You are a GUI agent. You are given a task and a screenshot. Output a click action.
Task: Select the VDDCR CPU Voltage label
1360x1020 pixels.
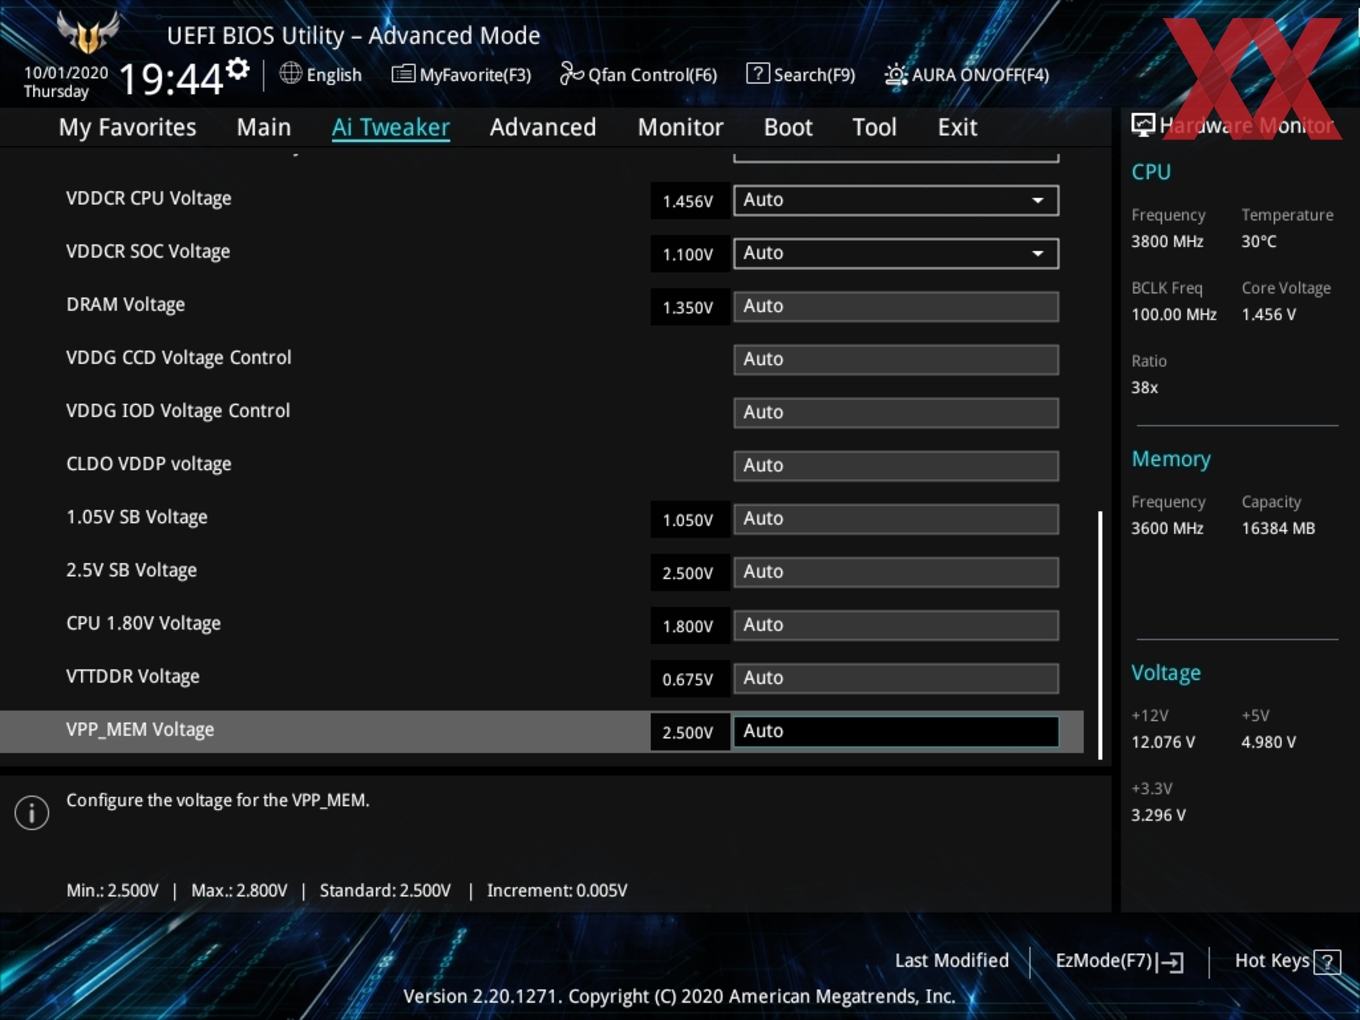pos(148,198)
